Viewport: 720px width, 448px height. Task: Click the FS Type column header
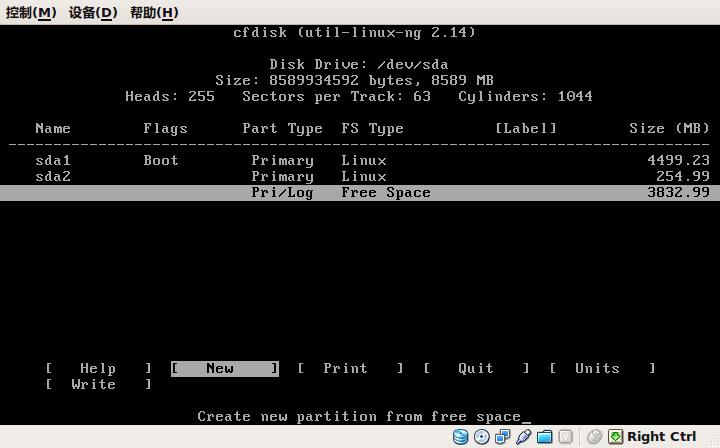click(372, 129)
